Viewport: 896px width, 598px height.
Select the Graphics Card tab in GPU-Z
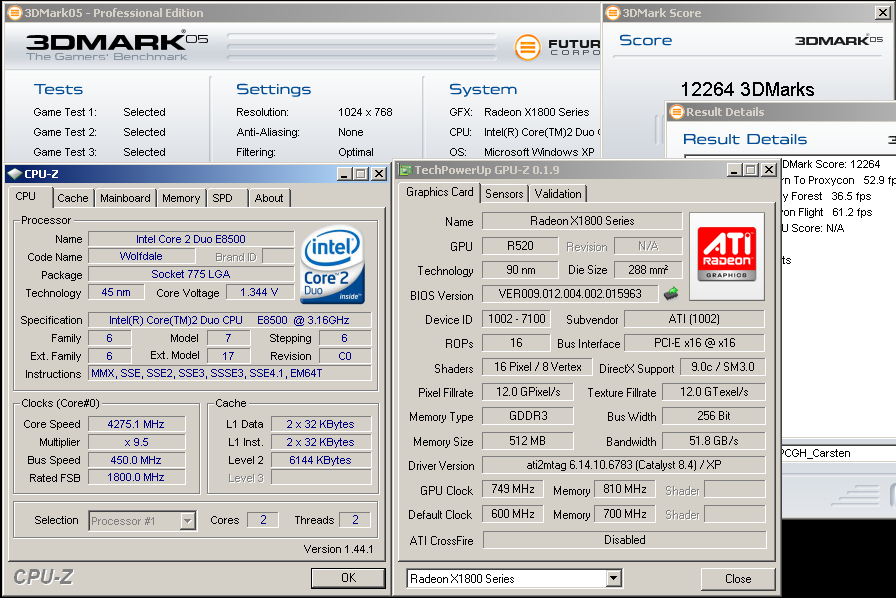(x=439, y=193)
